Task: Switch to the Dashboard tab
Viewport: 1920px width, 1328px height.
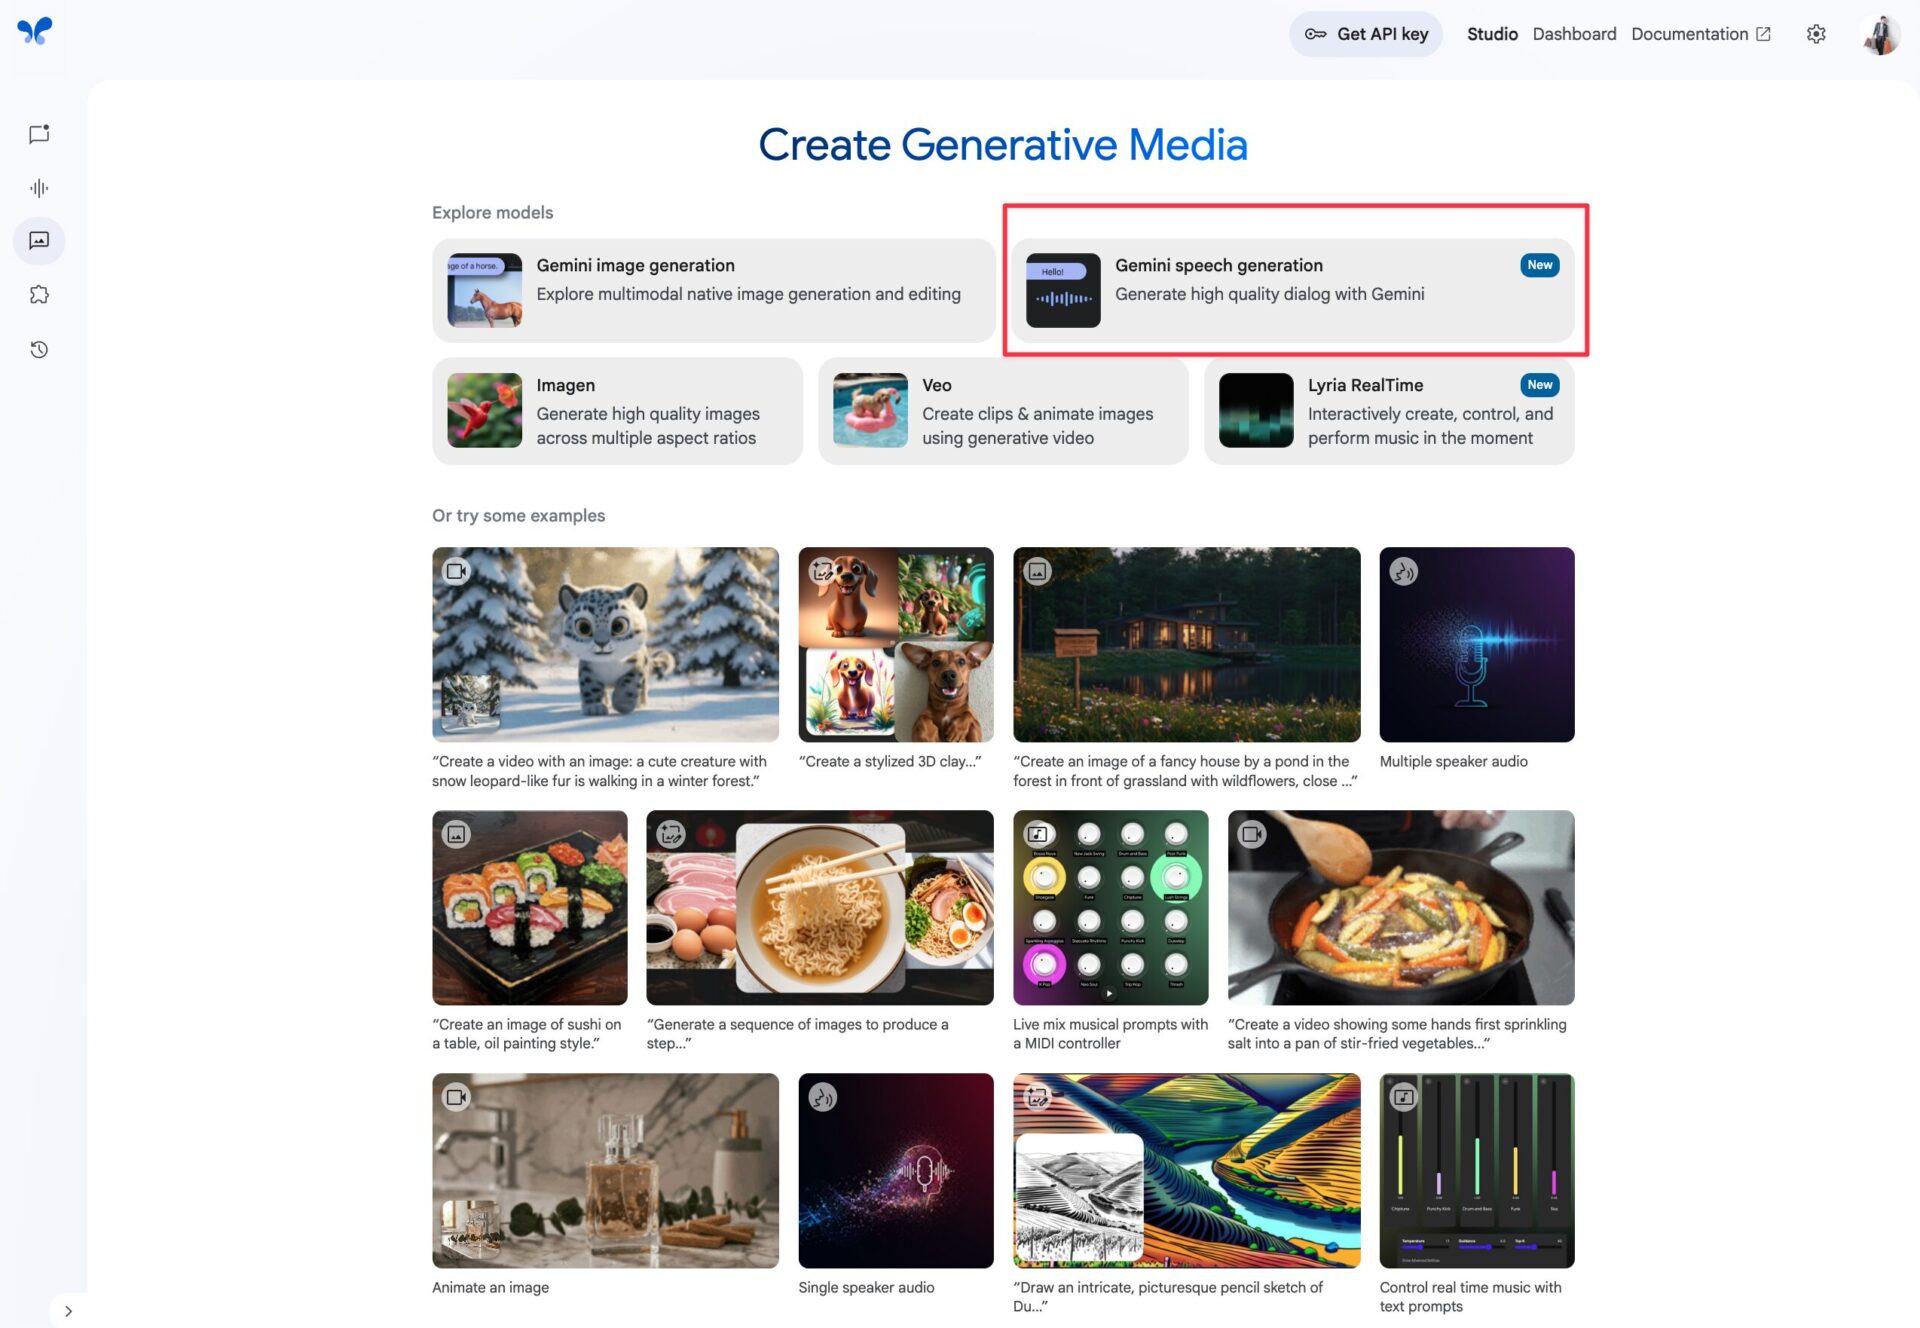Action: 1574,34
